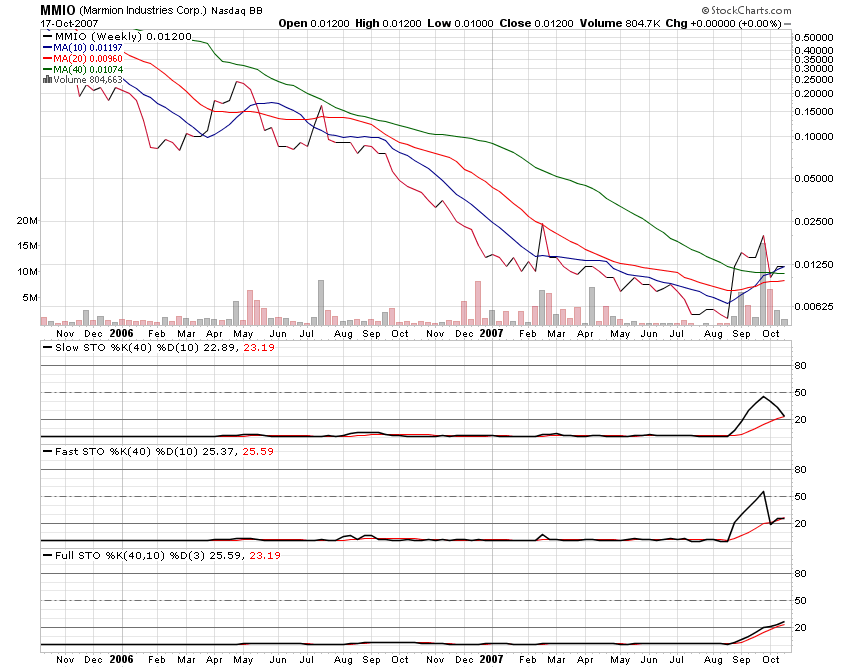Click the Chg +0.00000 (+0.00%) value
This screenshot has width=850, height=668.
tap(724, 23)
